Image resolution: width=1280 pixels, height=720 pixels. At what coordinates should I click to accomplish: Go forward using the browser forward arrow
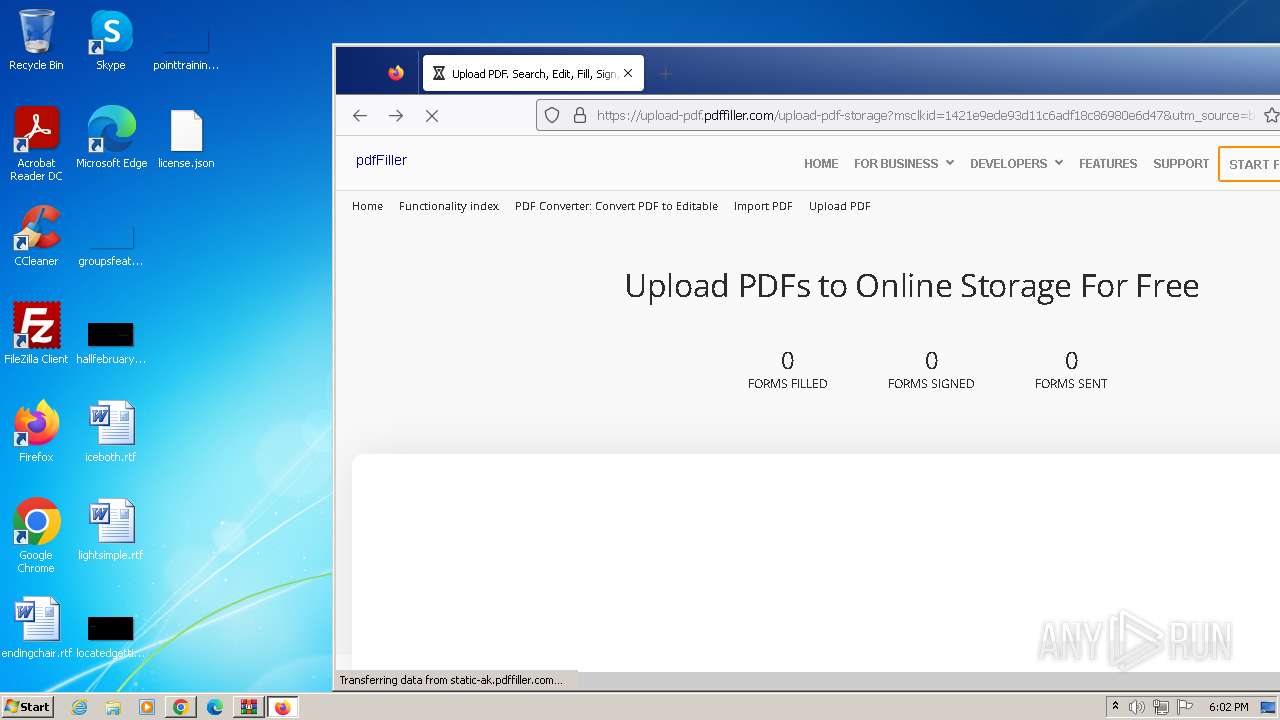click(x=396, y=116)
